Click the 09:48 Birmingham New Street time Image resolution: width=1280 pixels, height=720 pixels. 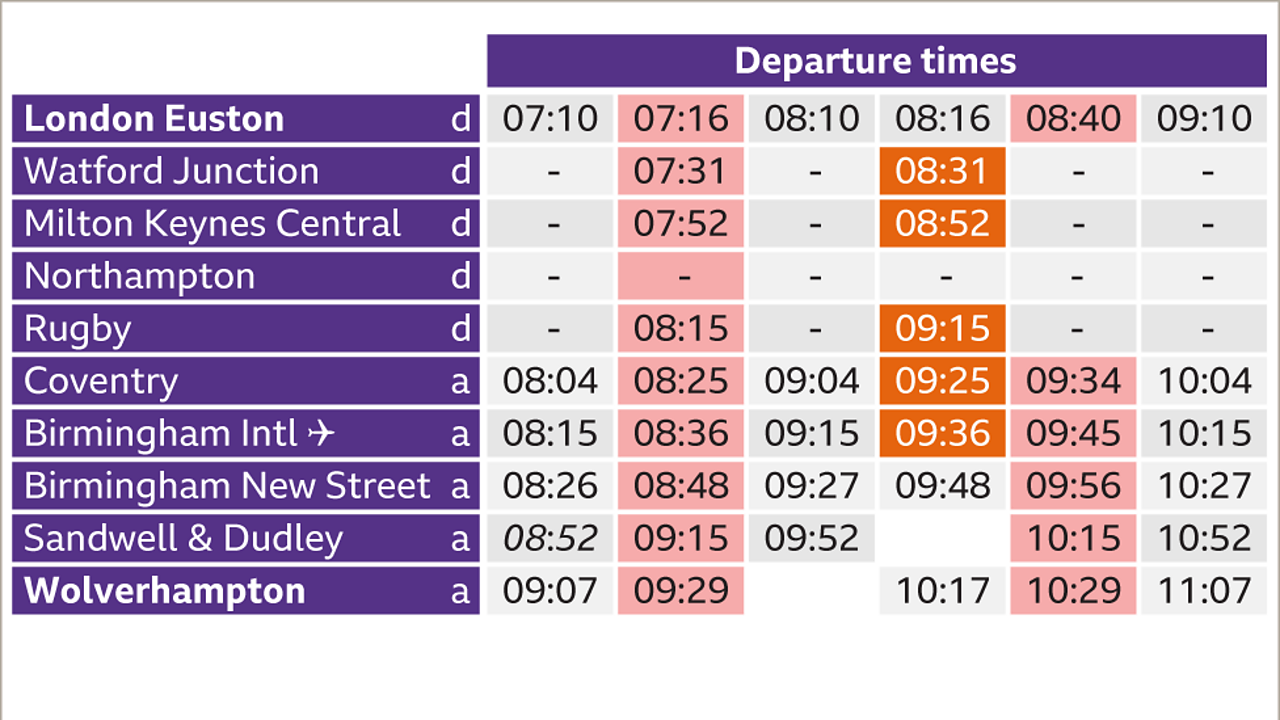click(942, 486)
